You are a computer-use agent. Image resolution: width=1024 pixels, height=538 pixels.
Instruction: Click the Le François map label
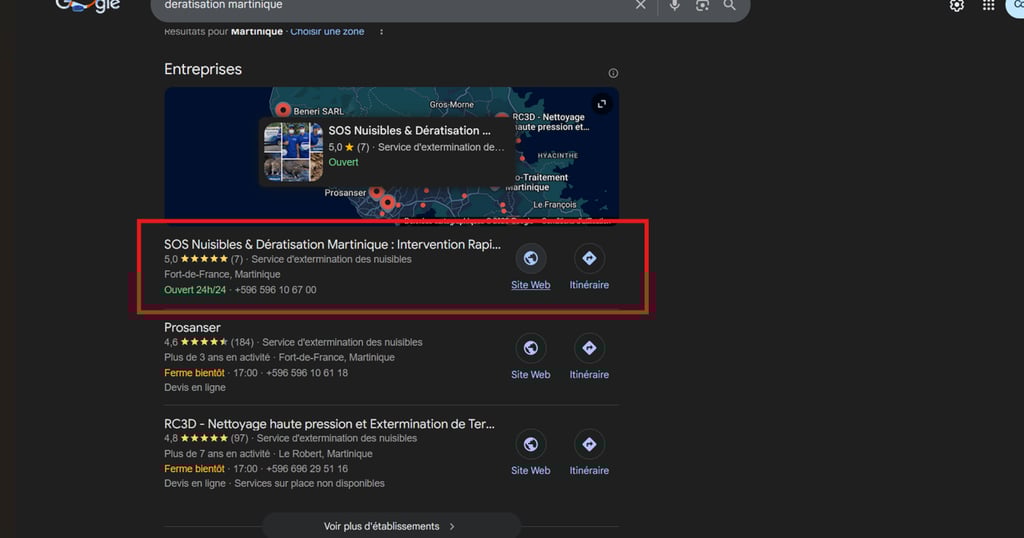tap(554, 204)
